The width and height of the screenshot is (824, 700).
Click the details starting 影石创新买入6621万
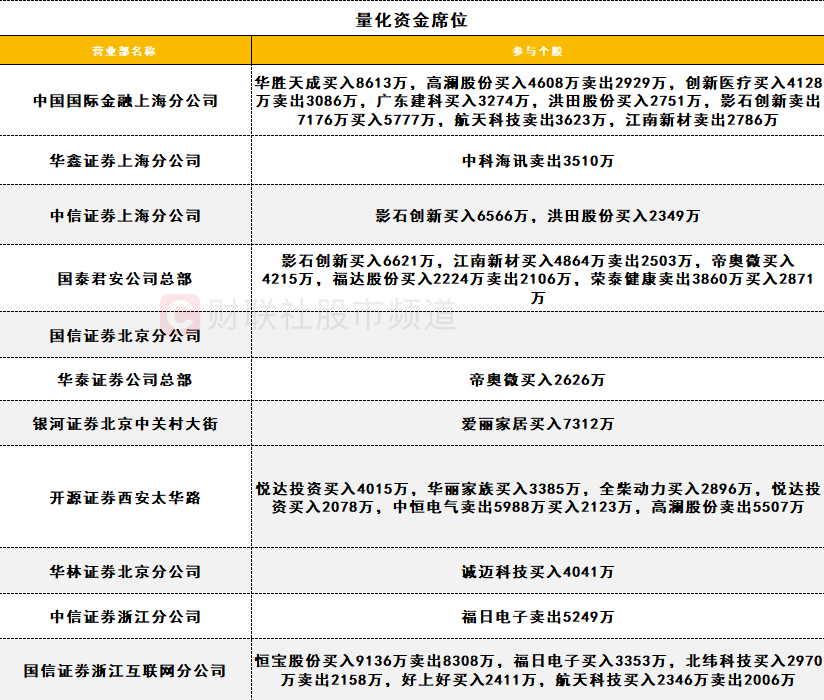[x=538, y=279]
